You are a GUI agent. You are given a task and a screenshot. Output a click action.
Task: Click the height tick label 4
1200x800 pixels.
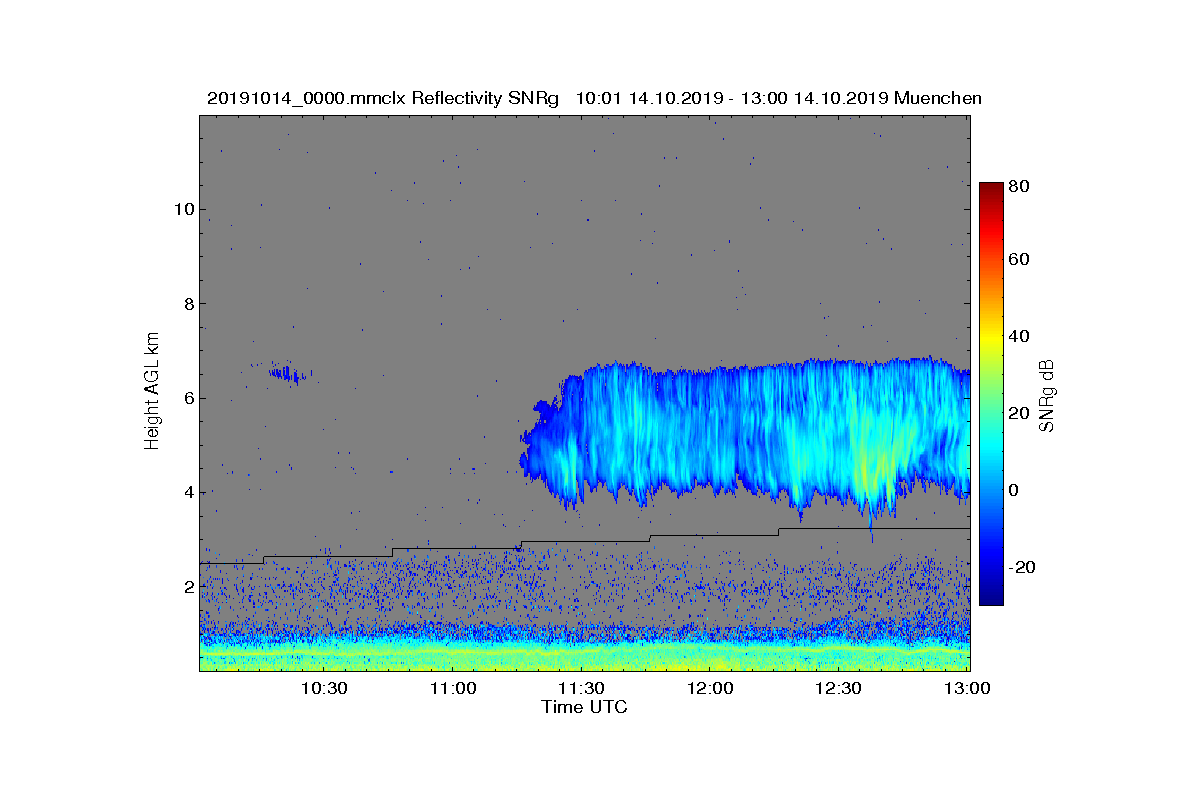188,492
